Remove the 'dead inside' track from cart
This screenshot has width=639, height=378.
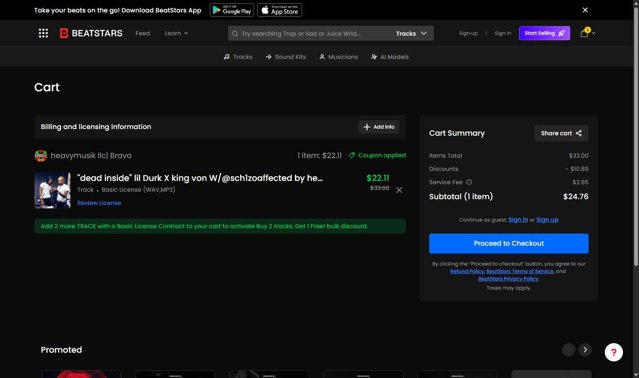pyautogui.click(x=399, y=190)
